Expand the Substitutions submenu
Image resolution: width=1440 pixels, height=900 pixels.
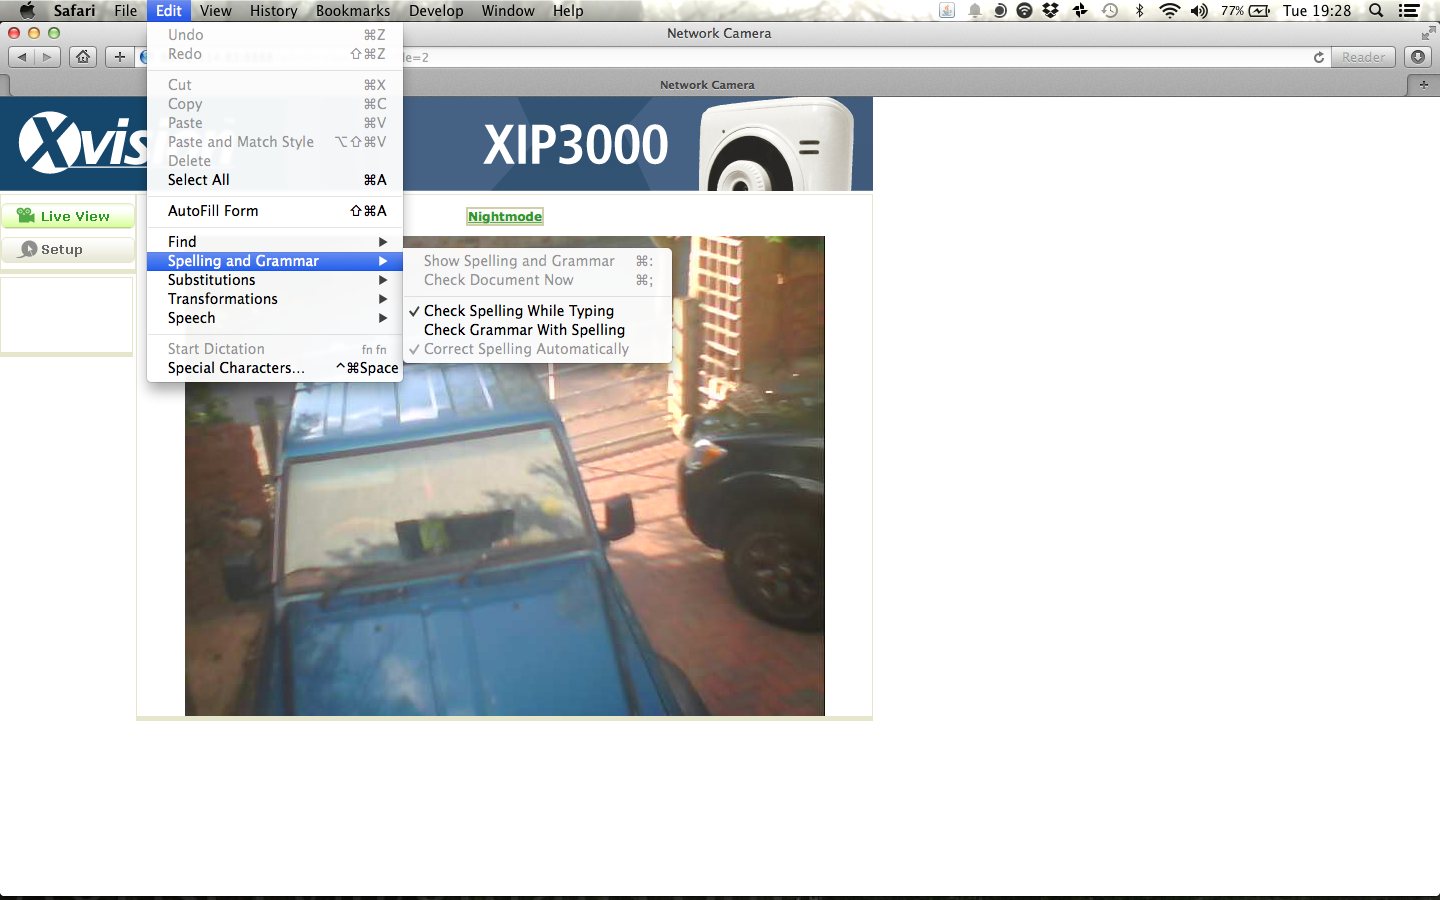(275, 280)
